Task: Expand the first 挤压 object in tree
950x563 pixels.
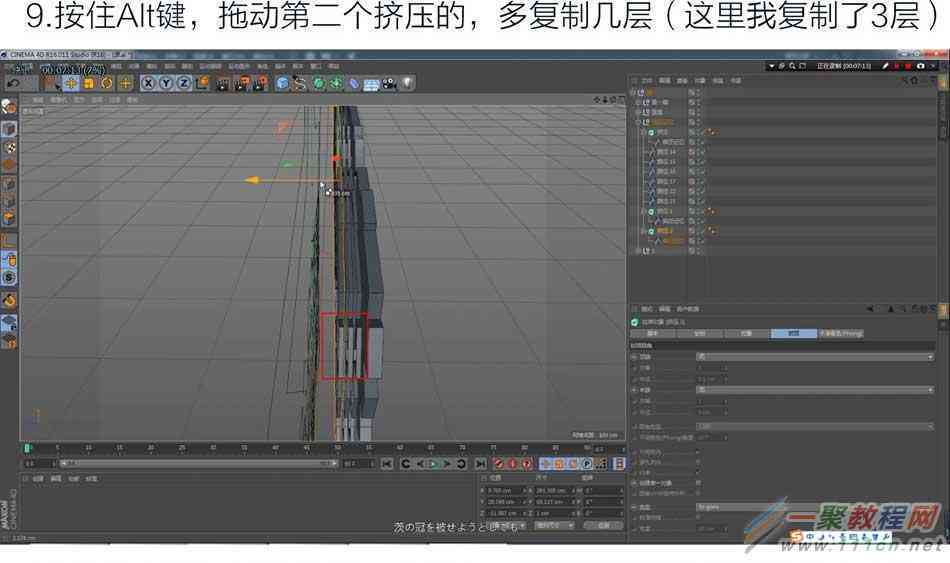Action: click(644, 132)
